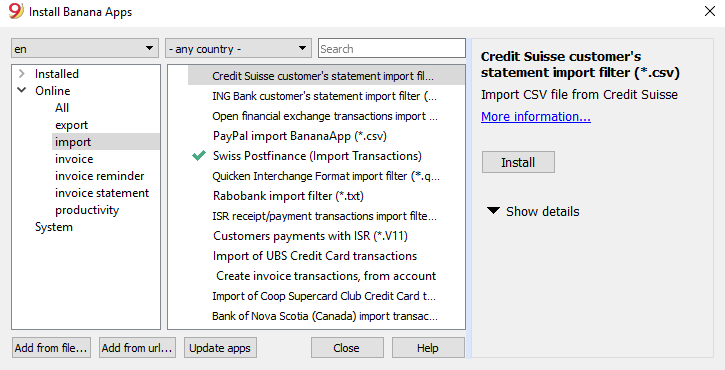
Task: Click the green checkmark beside Swiss Postfinance
Action: 199,156
